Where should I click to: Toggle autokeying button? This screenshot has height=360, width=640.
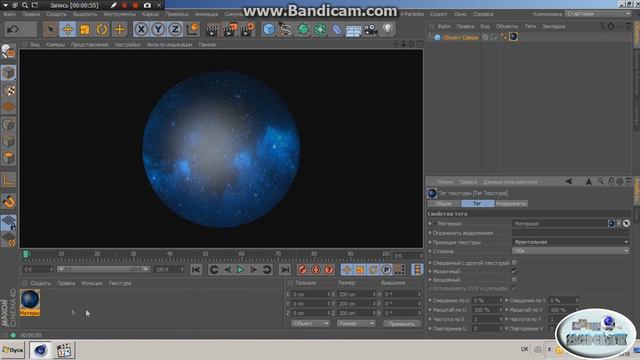point(316,269)
